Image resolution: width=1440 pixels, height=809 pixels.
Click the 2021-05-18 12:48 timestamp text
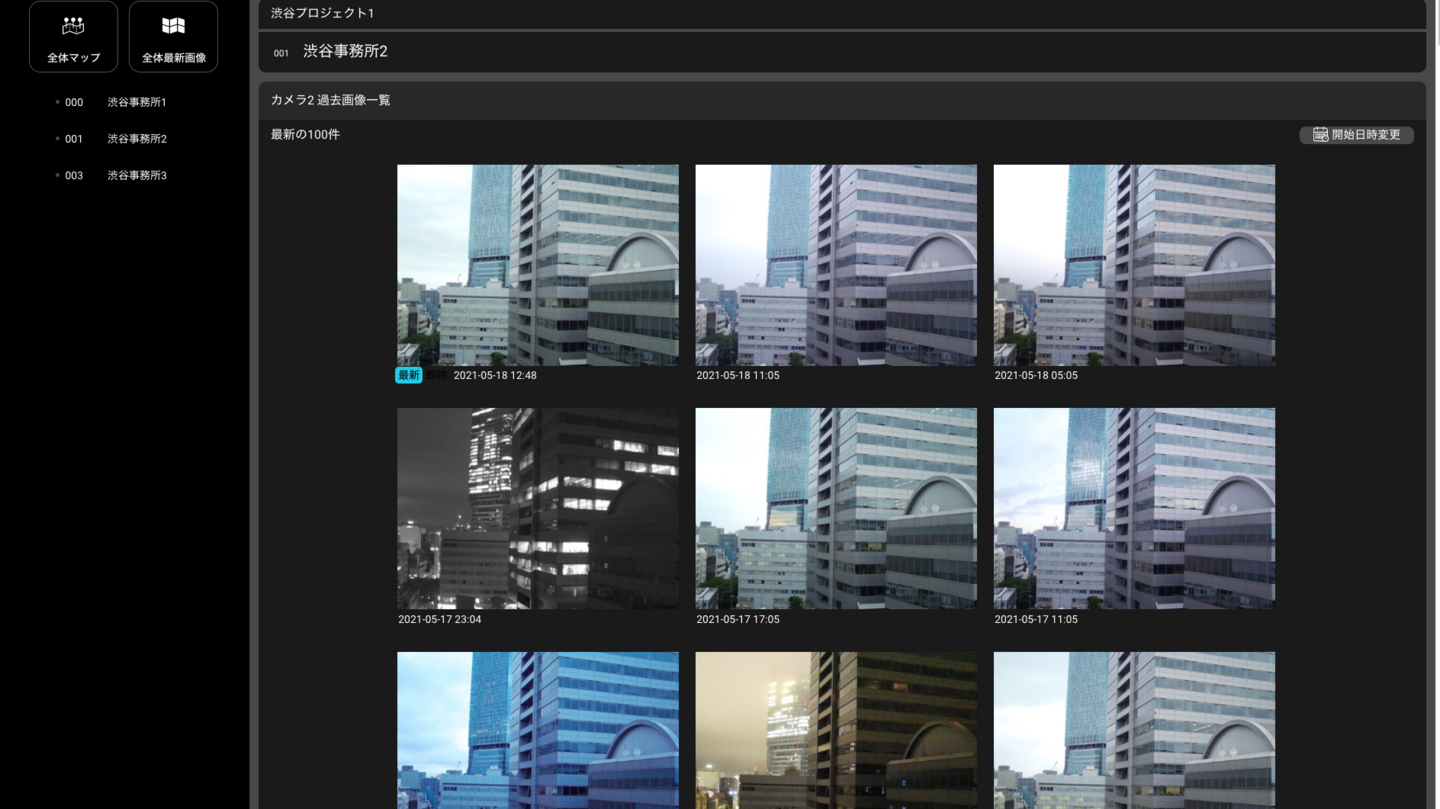point(495,375)
